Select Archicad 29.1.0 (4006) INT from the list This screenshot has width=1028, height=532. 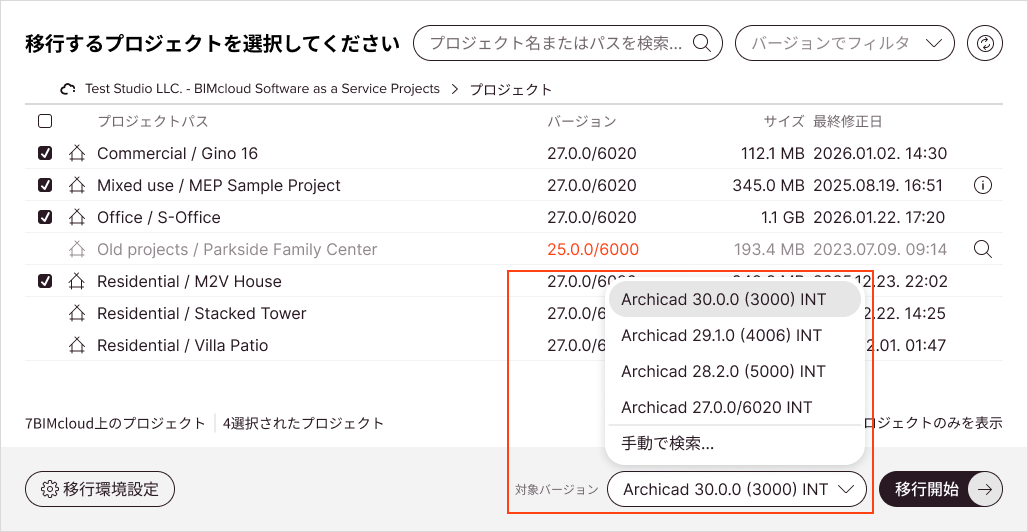coord(734,335)
